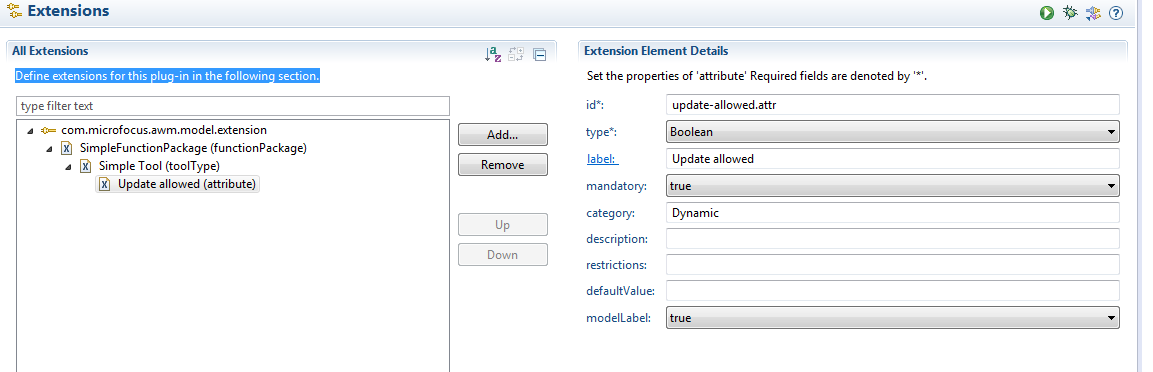Click the label field containing Update allowed
Viewport: 1153px width, 372px height.
pos(893,159)
